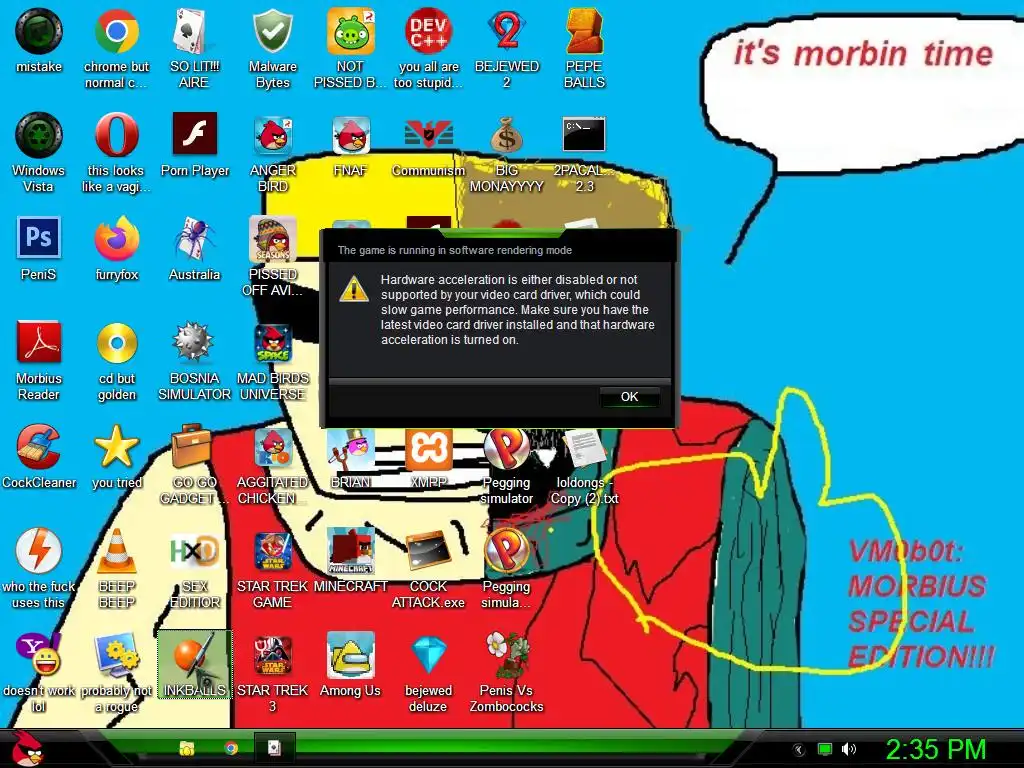
Task: Dismiss the rendering warning with OK
Action: coord(630,396)
